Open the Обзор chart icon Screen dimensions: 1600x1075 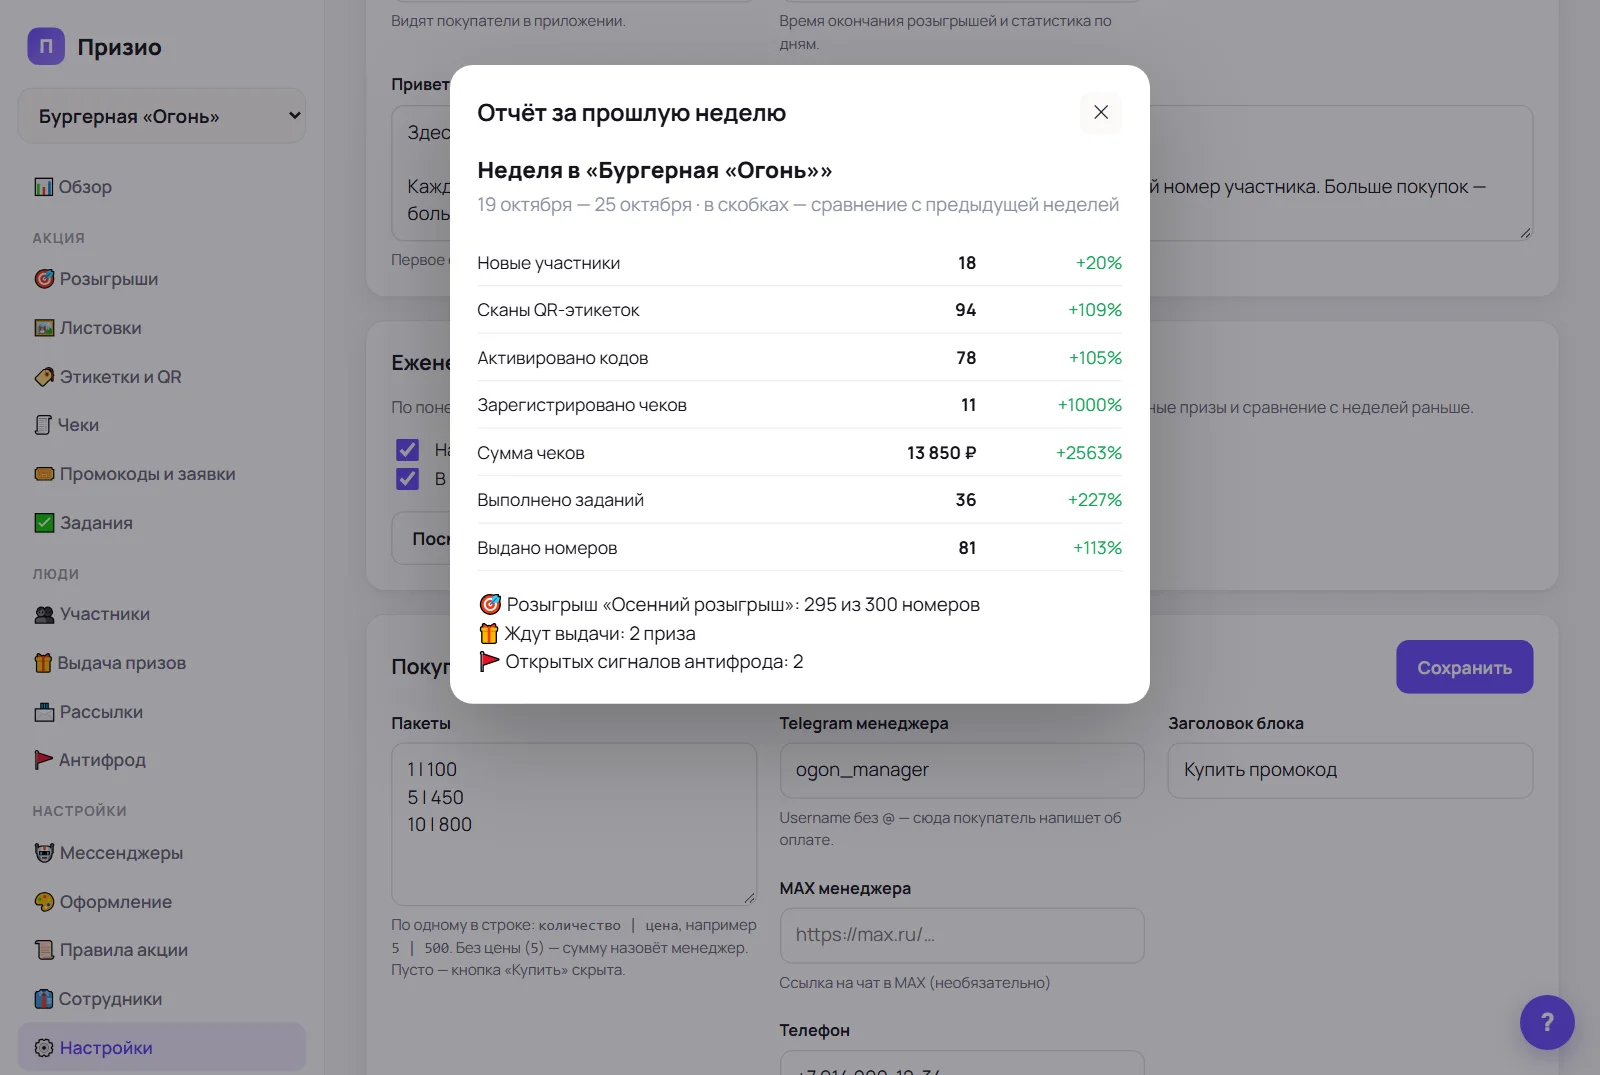coord(44,187)
